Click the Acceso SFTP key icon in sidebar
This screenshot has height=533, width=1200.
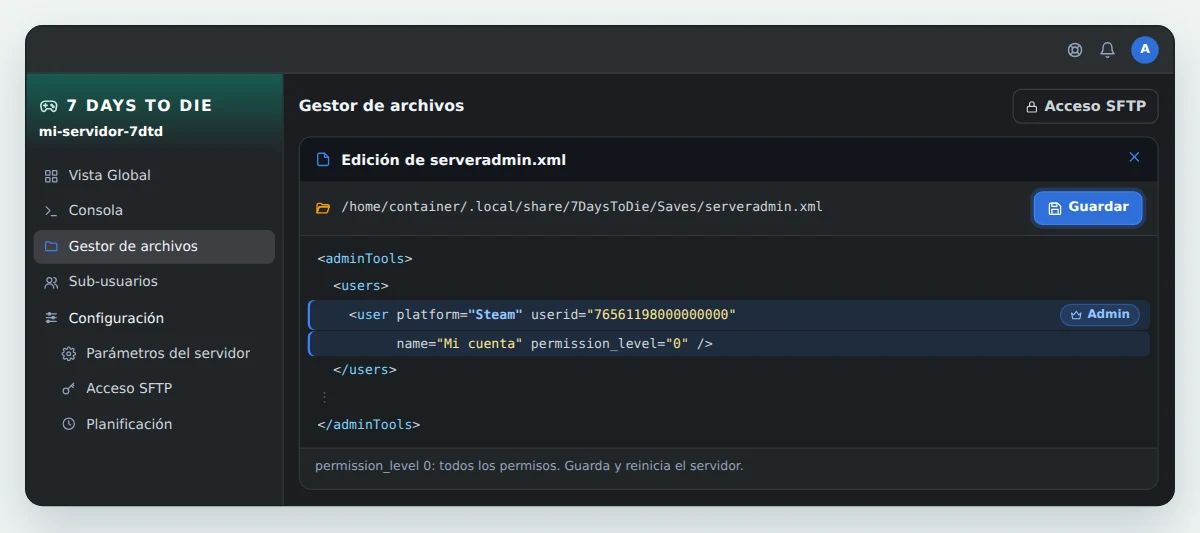(69, 389)
